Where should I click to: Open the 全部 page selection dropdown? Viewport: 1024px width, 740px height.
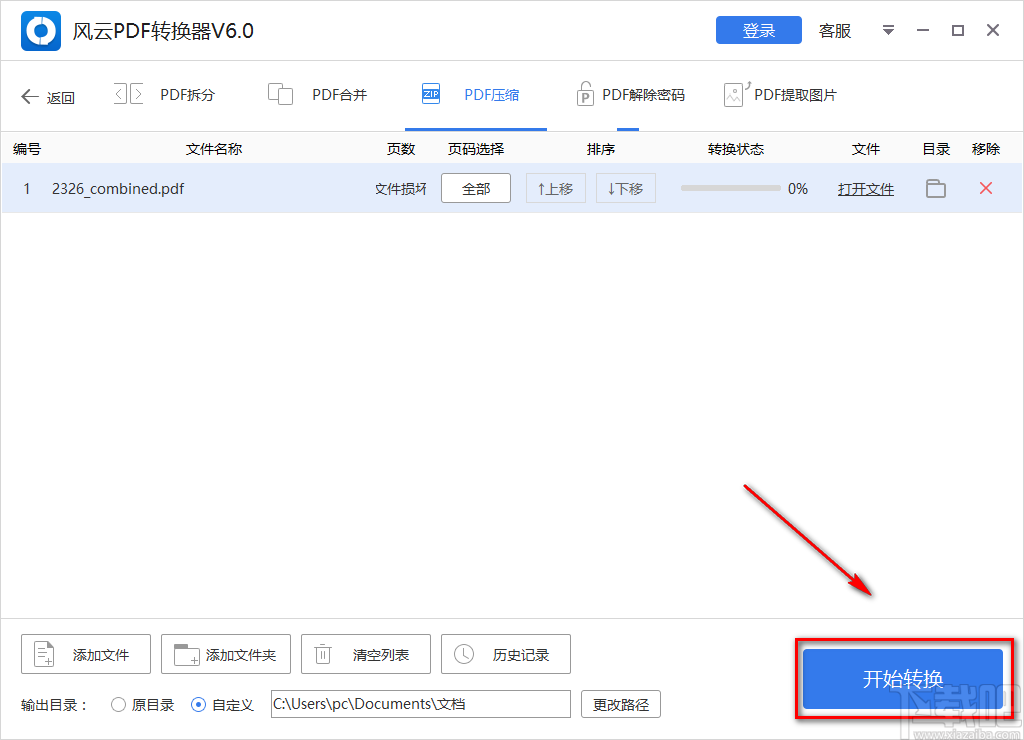[476, 188]
